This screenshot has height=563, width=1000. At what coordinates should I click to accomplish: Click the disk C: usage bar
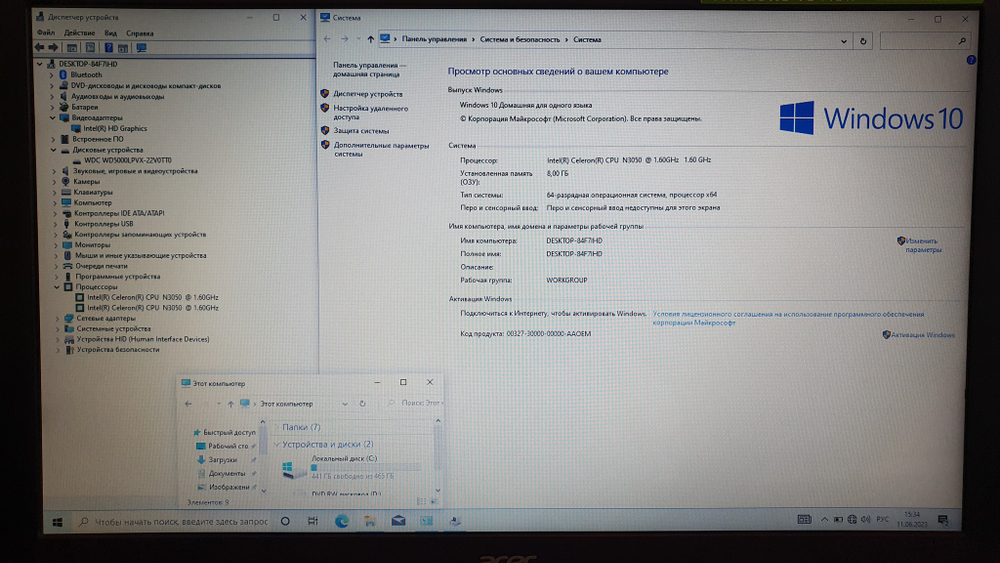365,467
